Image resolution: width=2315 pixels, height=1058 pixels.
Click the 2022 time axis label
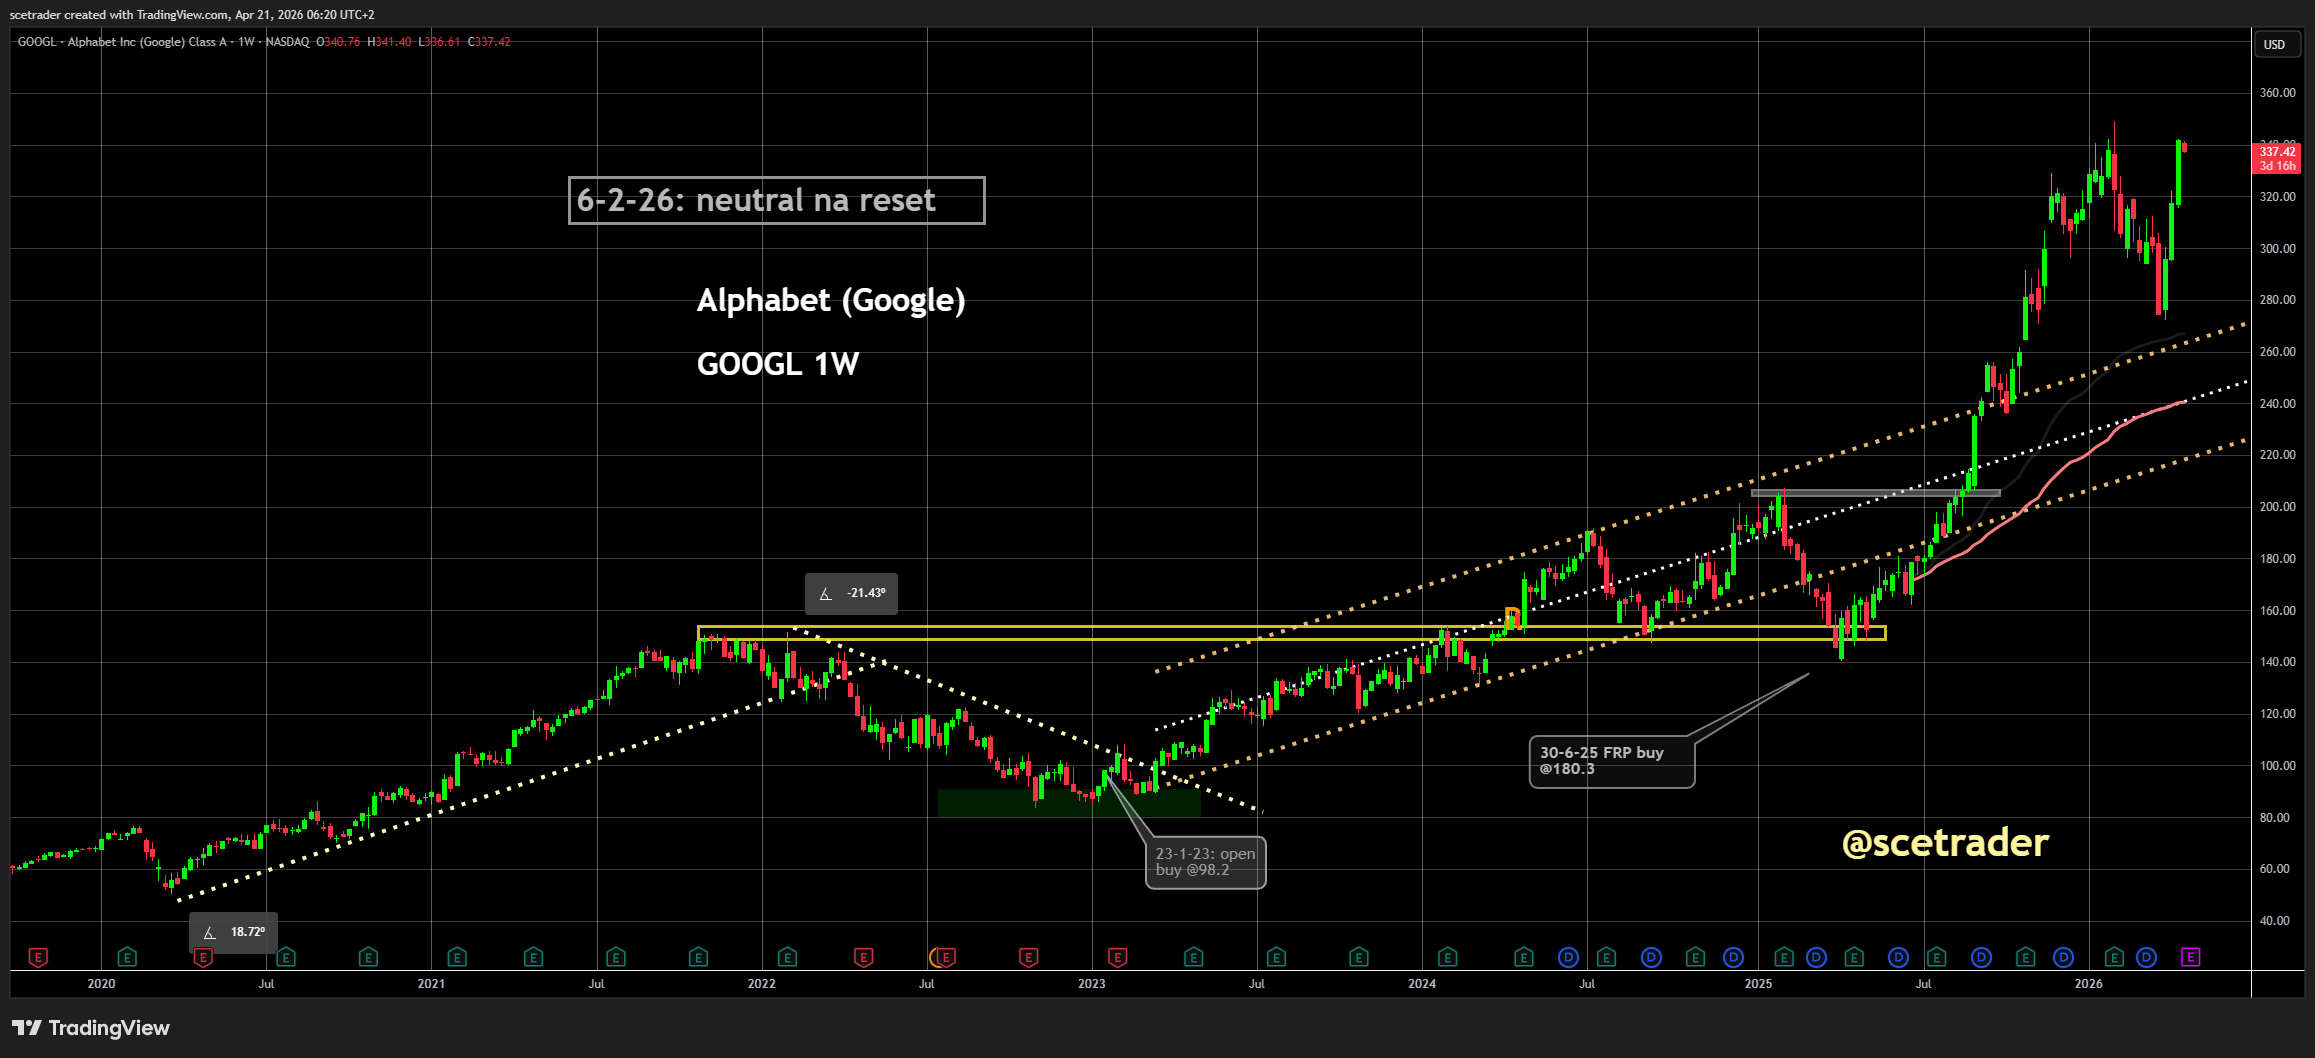pos(762,984)
